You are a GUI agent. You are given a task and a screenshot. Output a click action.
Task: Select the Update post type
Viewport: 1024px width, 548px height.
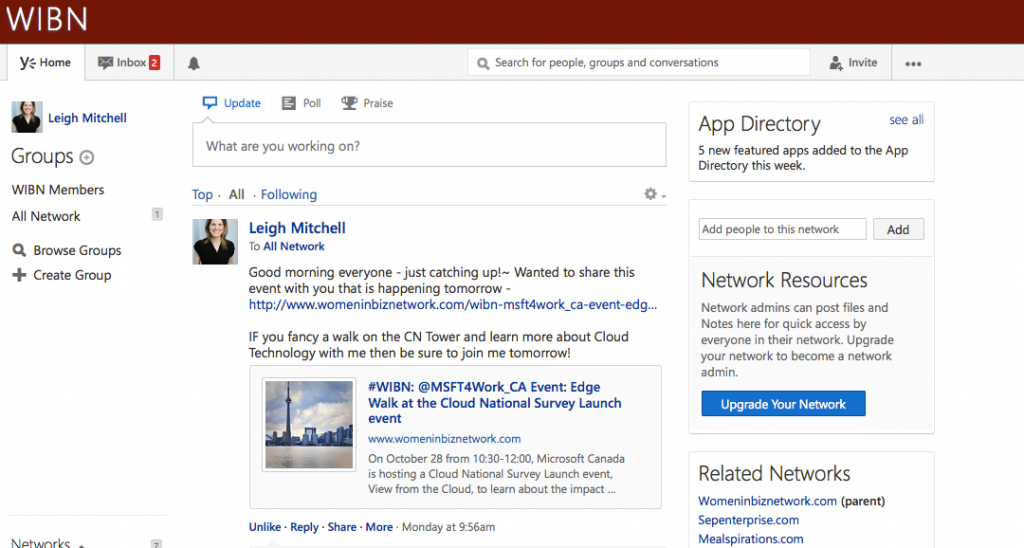point(232,103)
